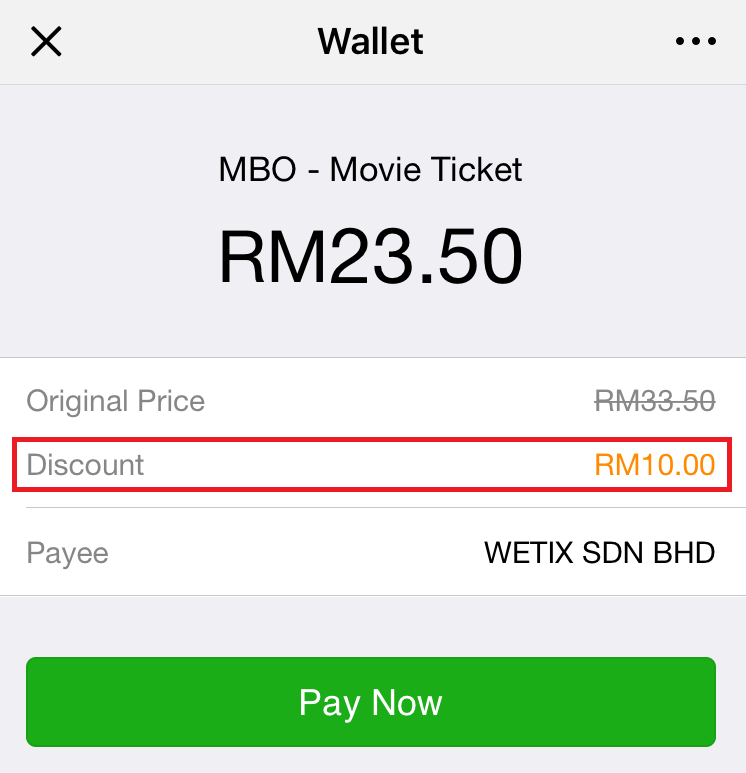This screenshot has width=746, height=773.
Task: Click the Payee label
Action: [67, 553]
